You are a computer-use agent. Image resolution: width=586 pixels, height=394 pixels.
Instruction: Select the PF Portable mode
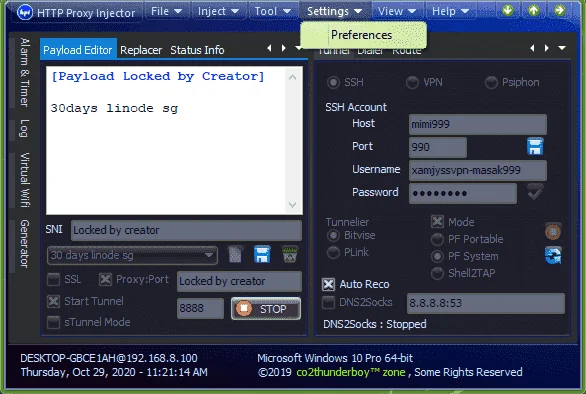click(467, 239)
